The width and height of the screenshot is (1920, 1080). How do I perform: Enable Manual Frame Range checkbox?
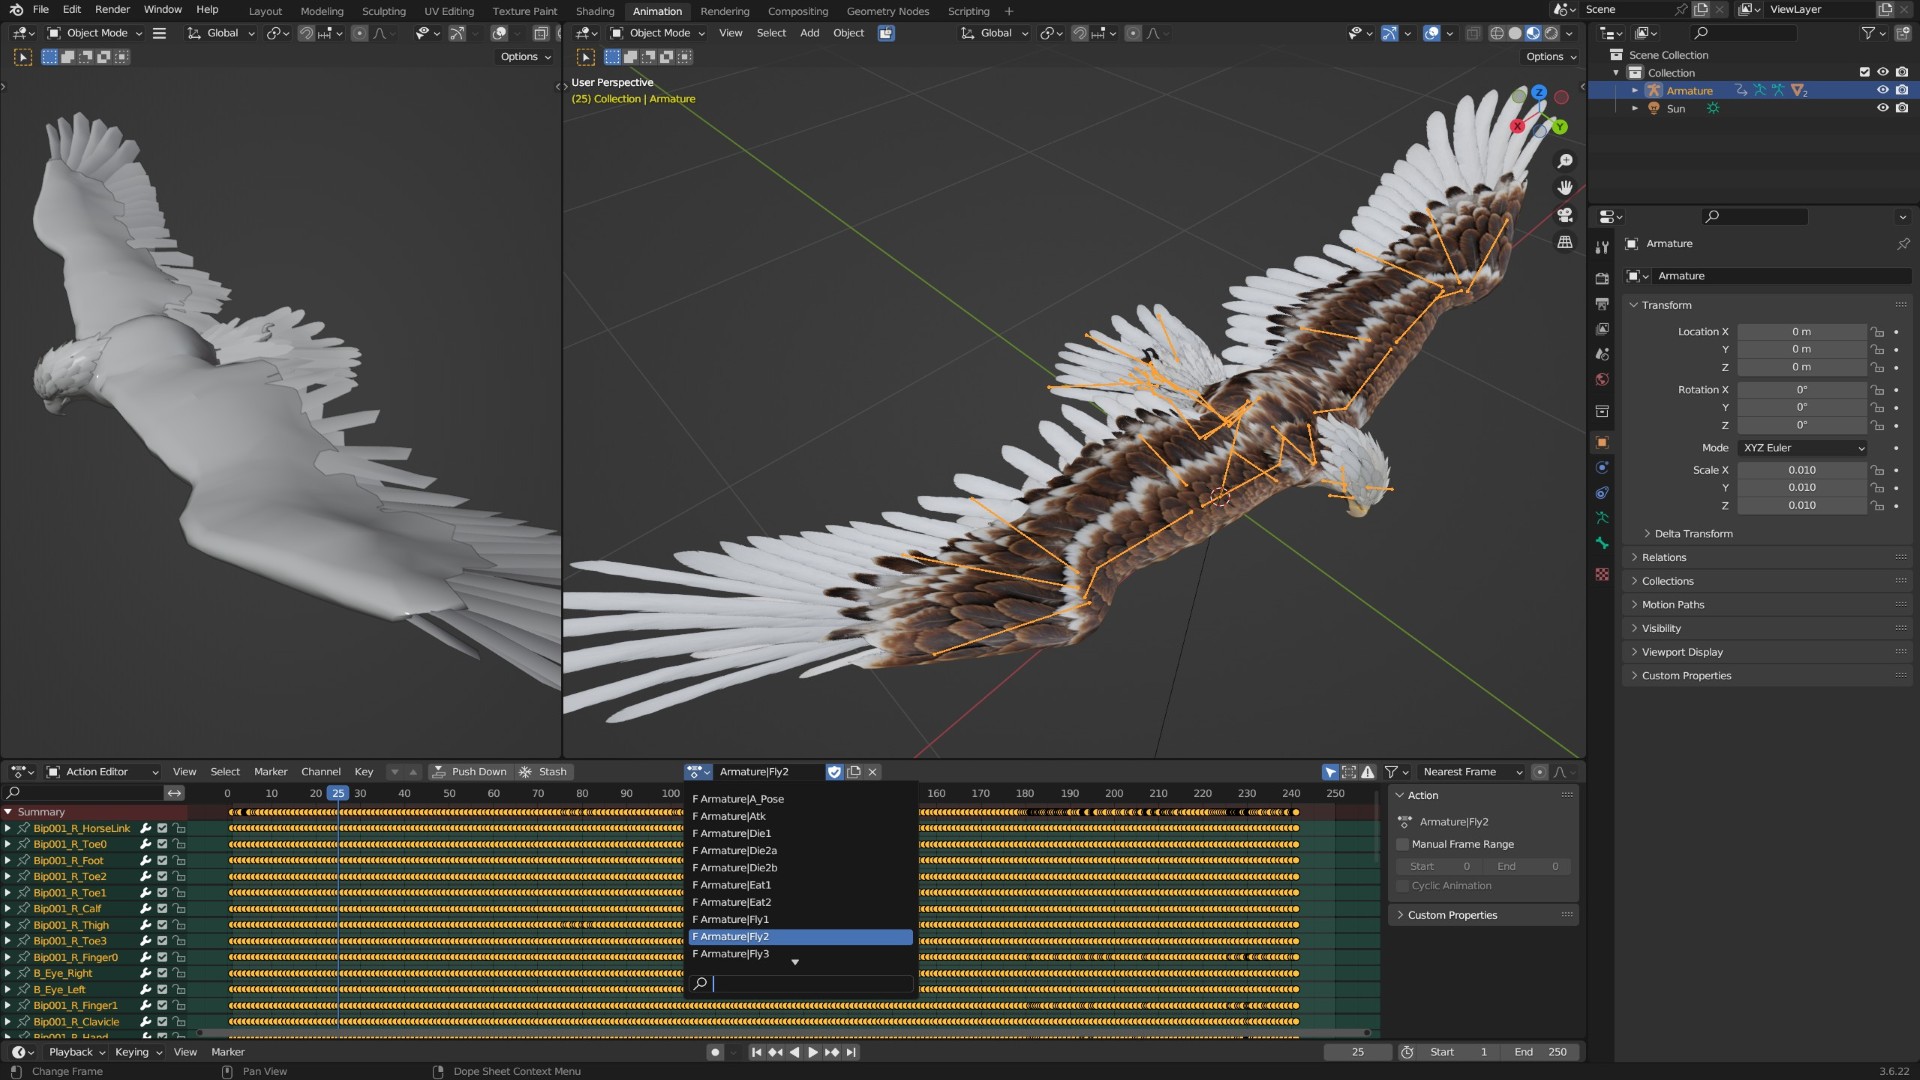coord(1402,844)
